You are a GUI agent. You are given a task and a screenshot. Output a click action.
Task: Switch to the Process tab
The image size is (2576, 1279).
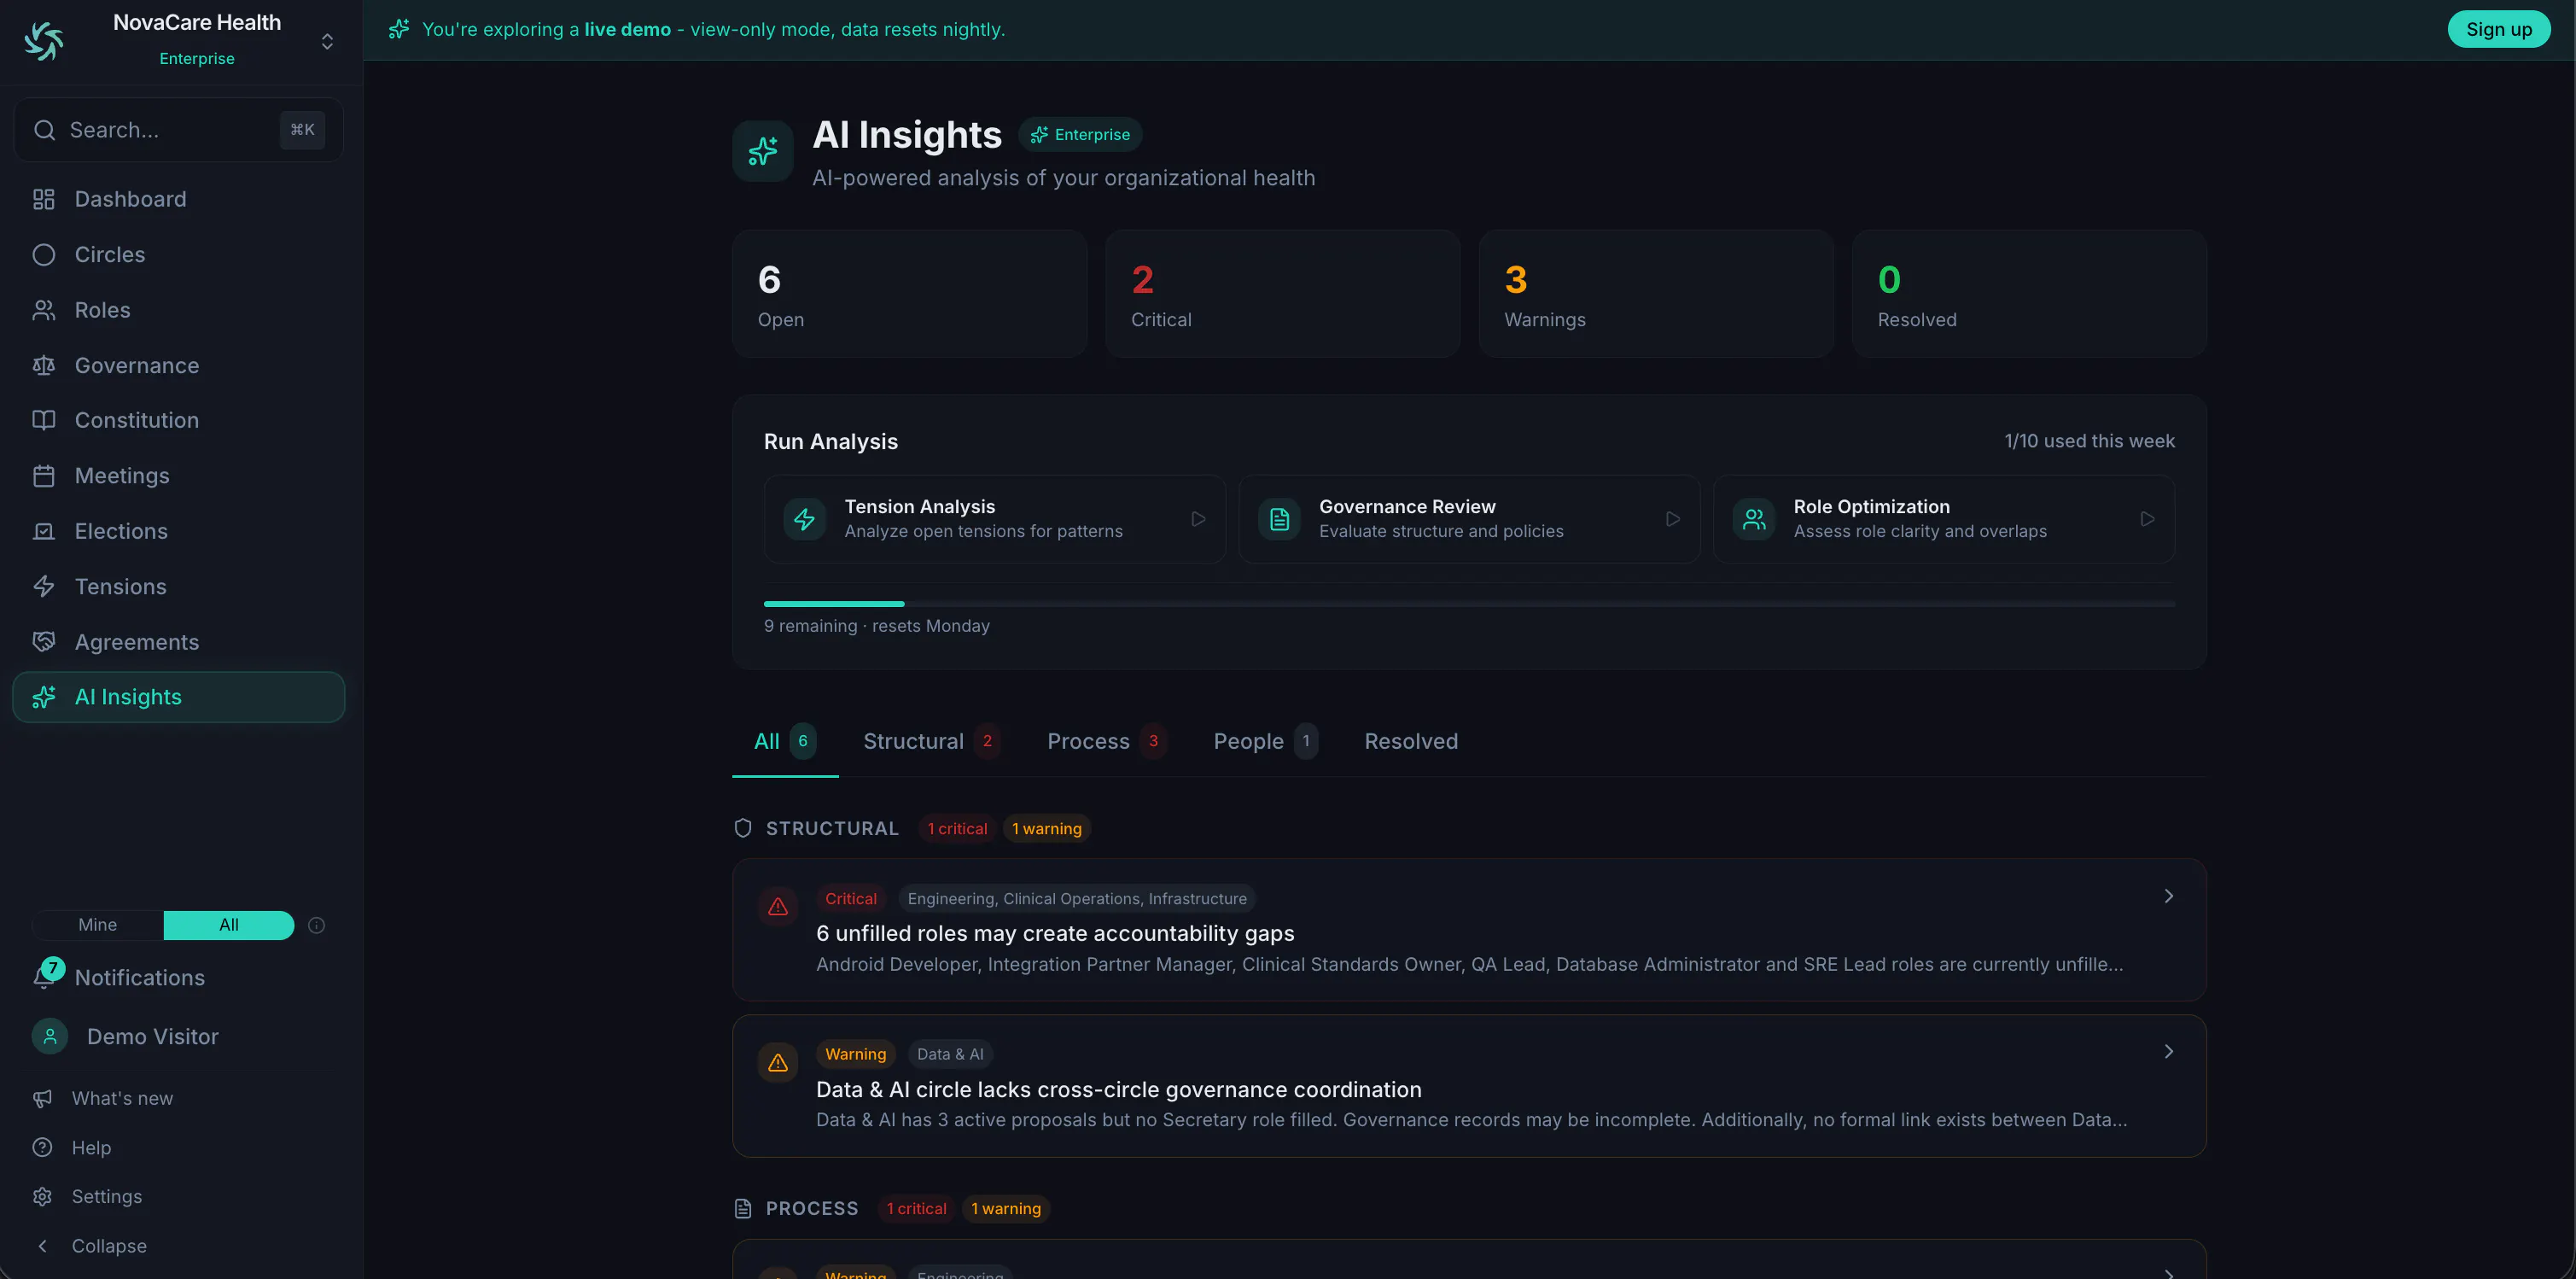pyautogui.click(x=1107, y=741)
